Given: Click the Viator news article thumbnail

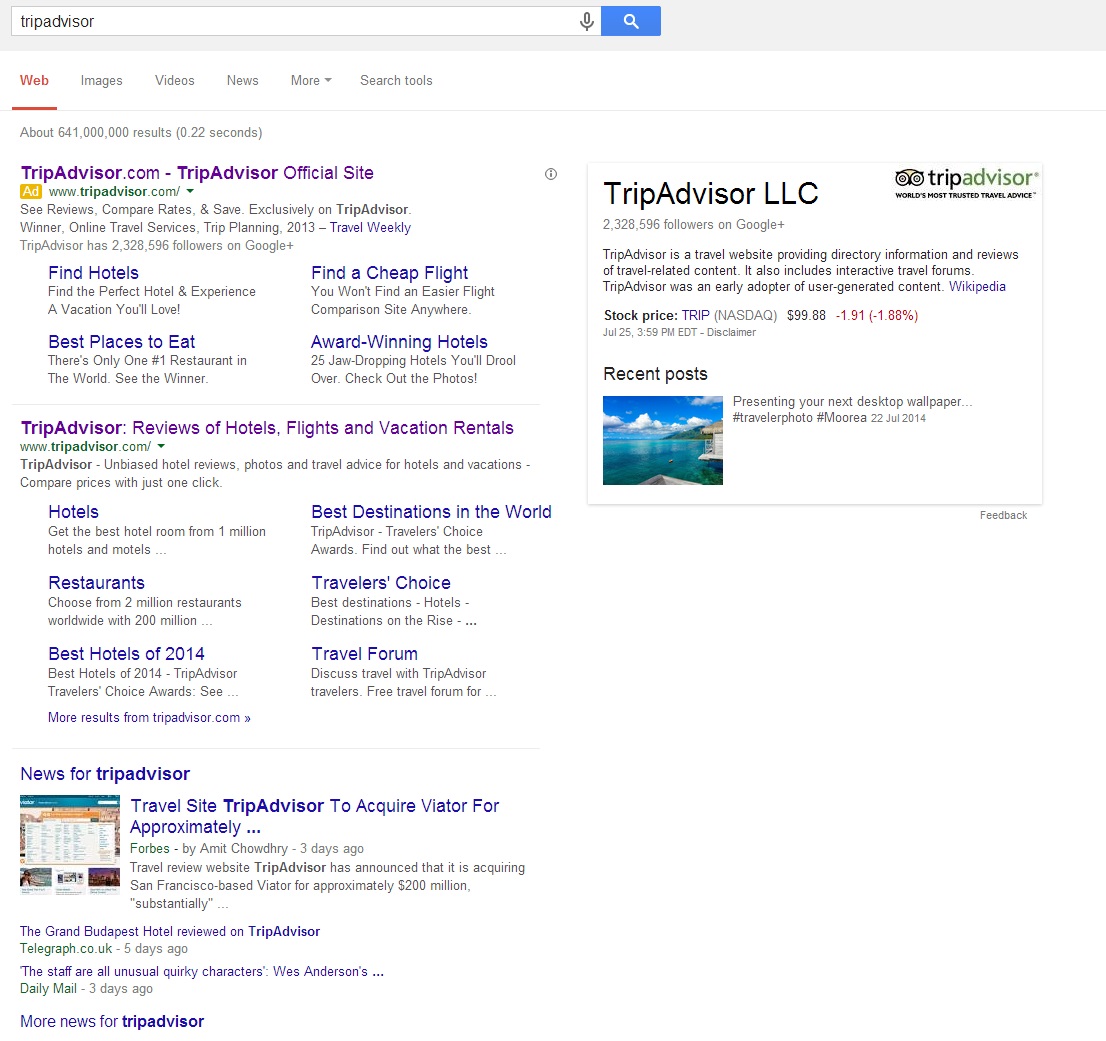Looking at the screenshot, I should coord(70,845).
